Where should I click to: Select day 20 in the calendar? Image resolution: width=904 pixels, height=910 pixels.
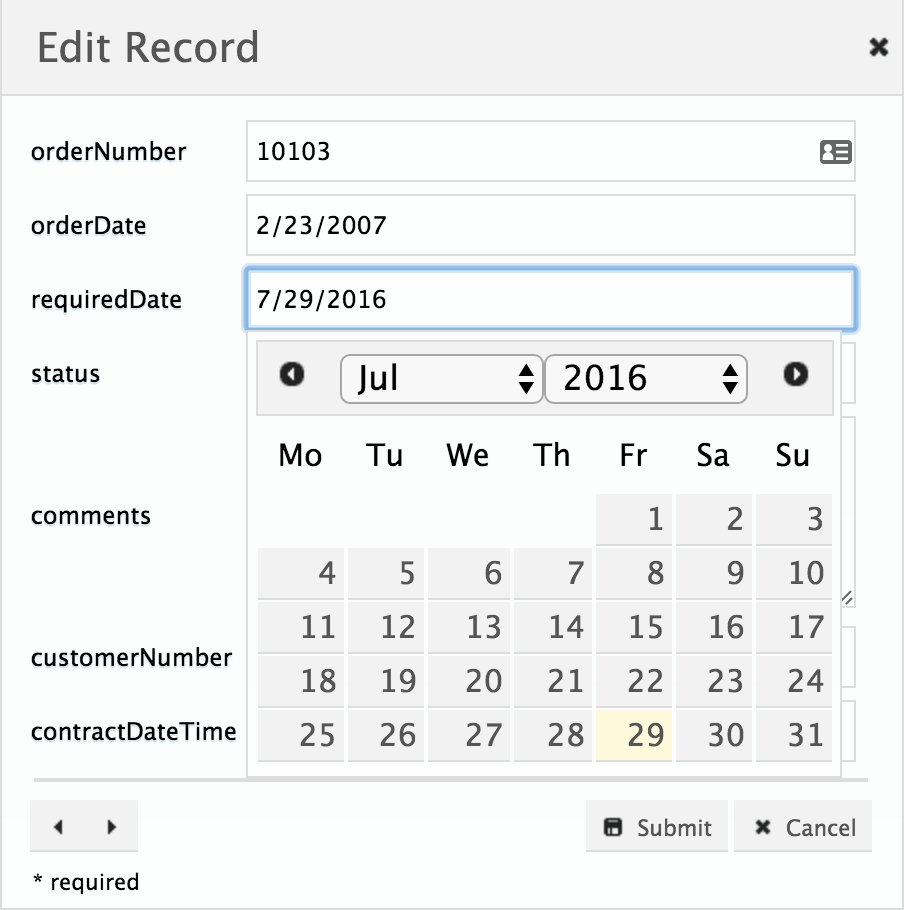469,681
